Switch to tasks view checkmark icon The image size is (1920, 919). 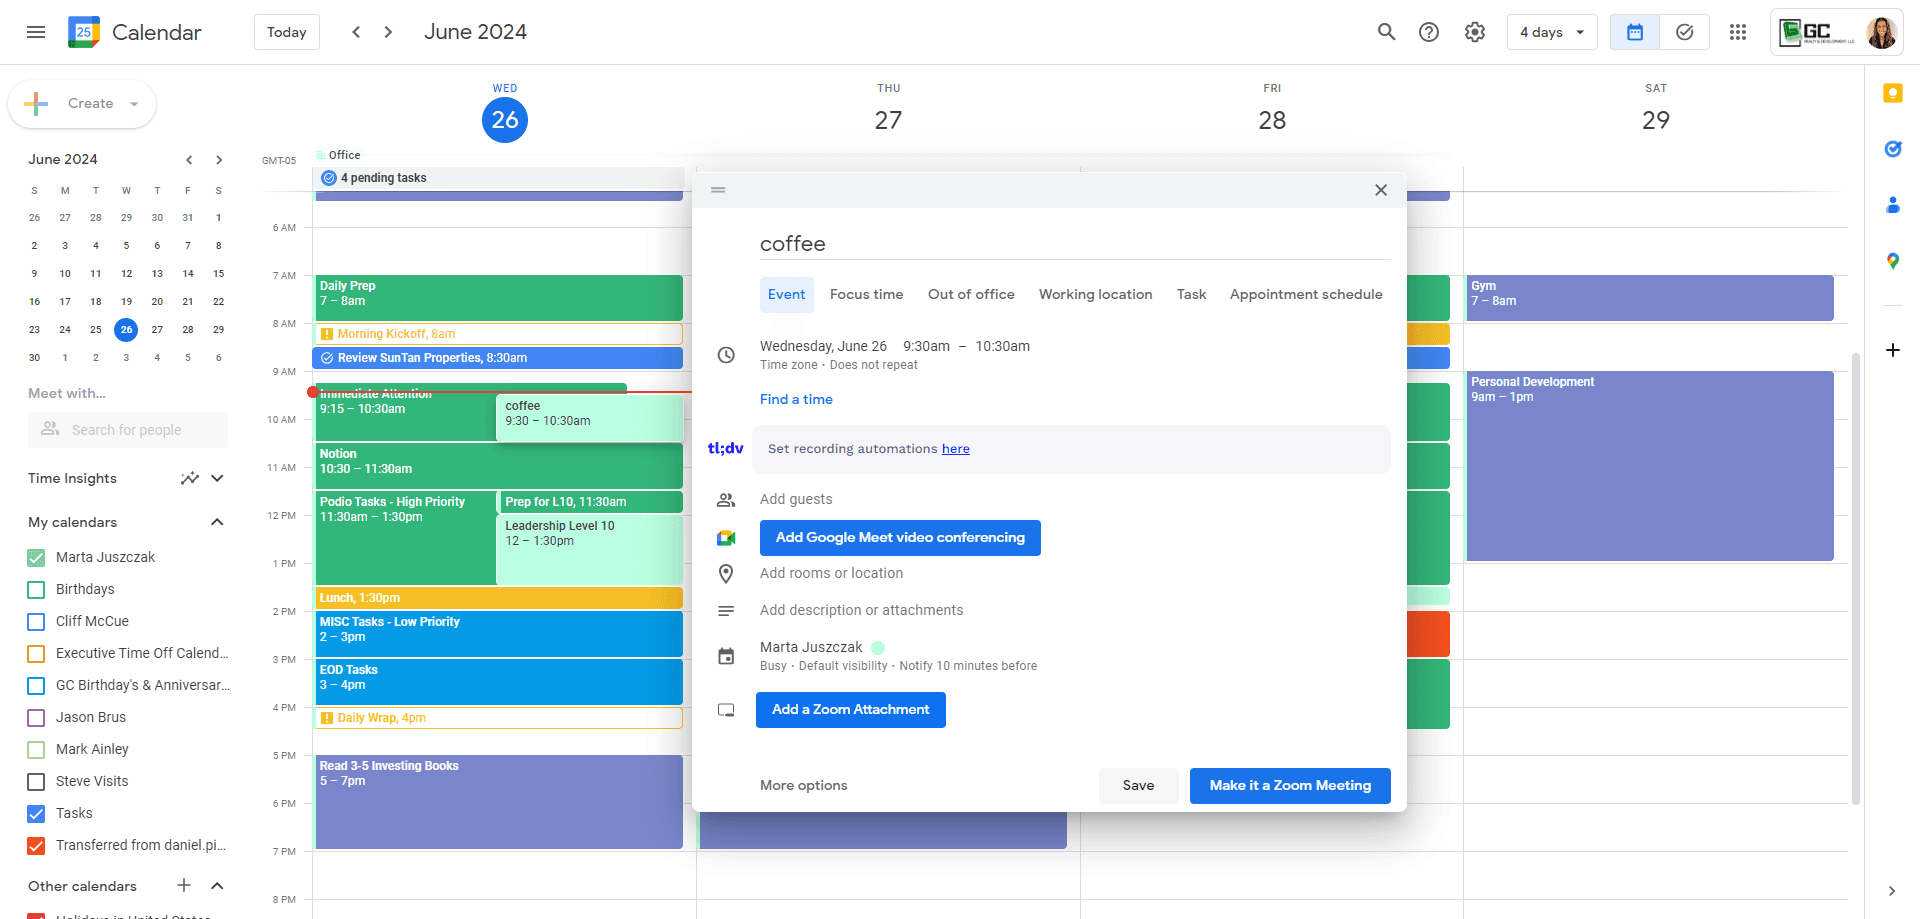pos(1685,32)
